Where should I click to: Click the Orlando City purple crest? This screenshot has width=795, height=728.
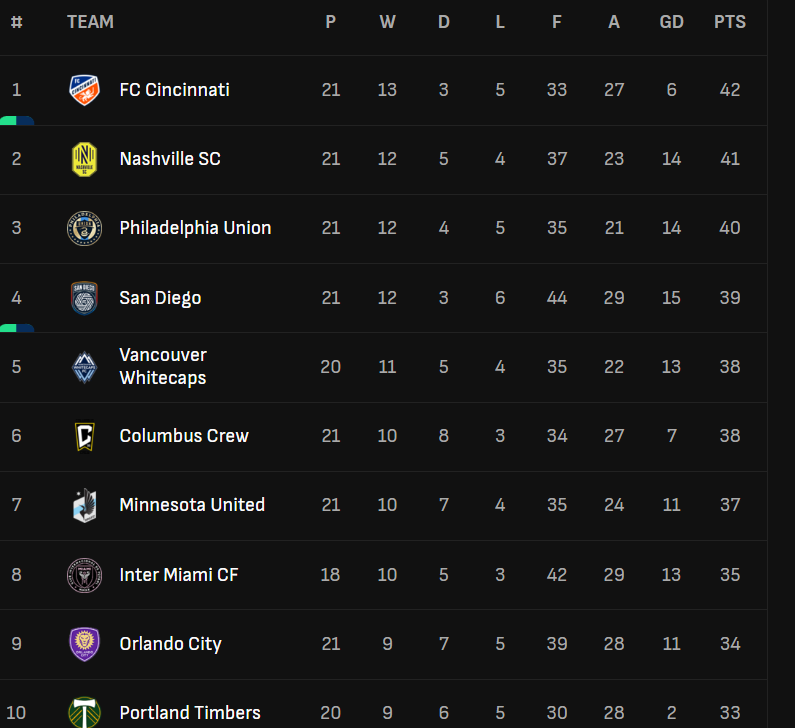(x=84, y=644)
